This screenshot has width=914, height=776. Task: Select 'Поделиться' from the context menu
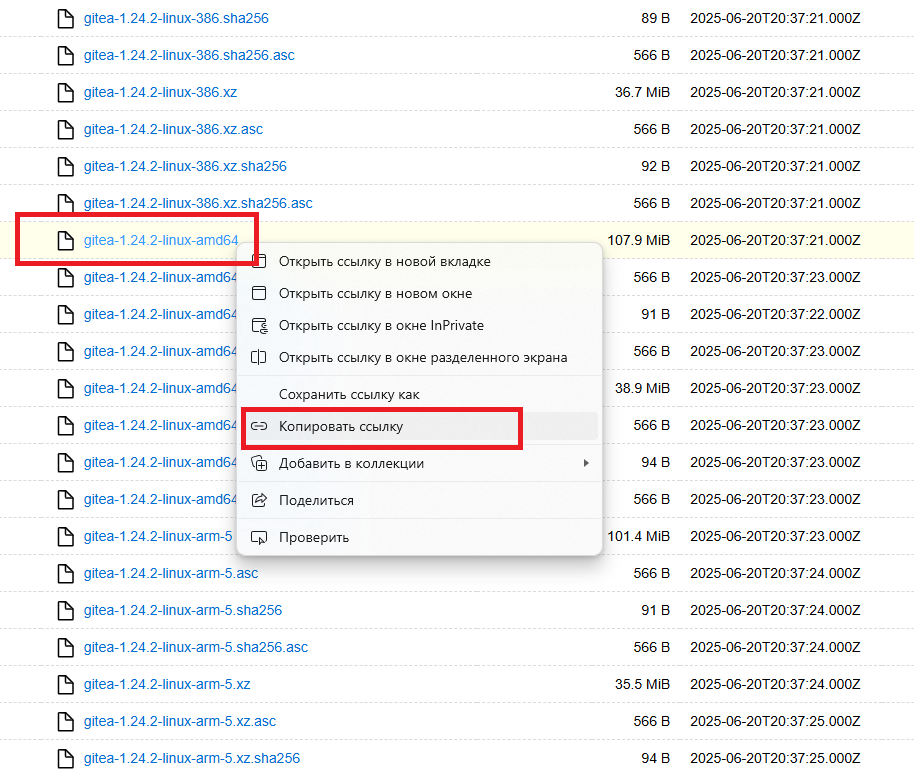(419, 501)
